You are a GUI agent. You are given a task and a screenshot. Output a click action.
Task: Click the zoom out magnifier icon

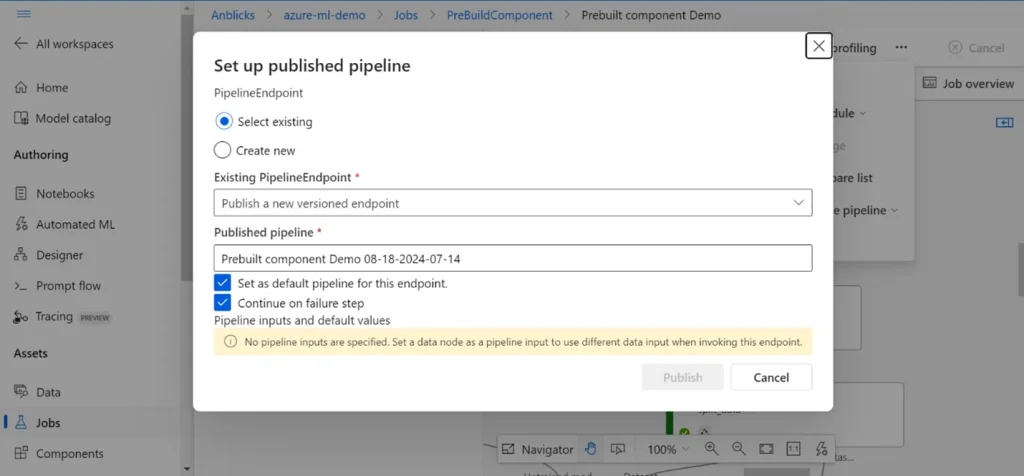(x=738, y=449)
